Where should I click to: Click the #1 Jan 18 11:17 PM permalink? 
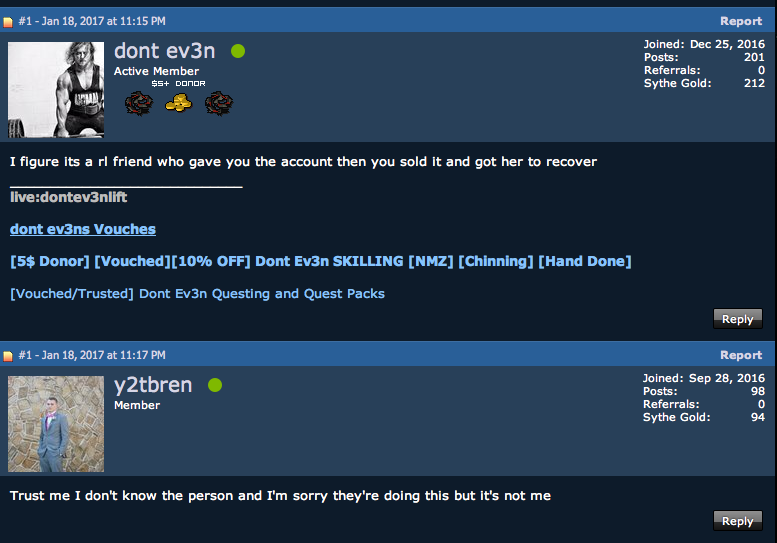92,355
